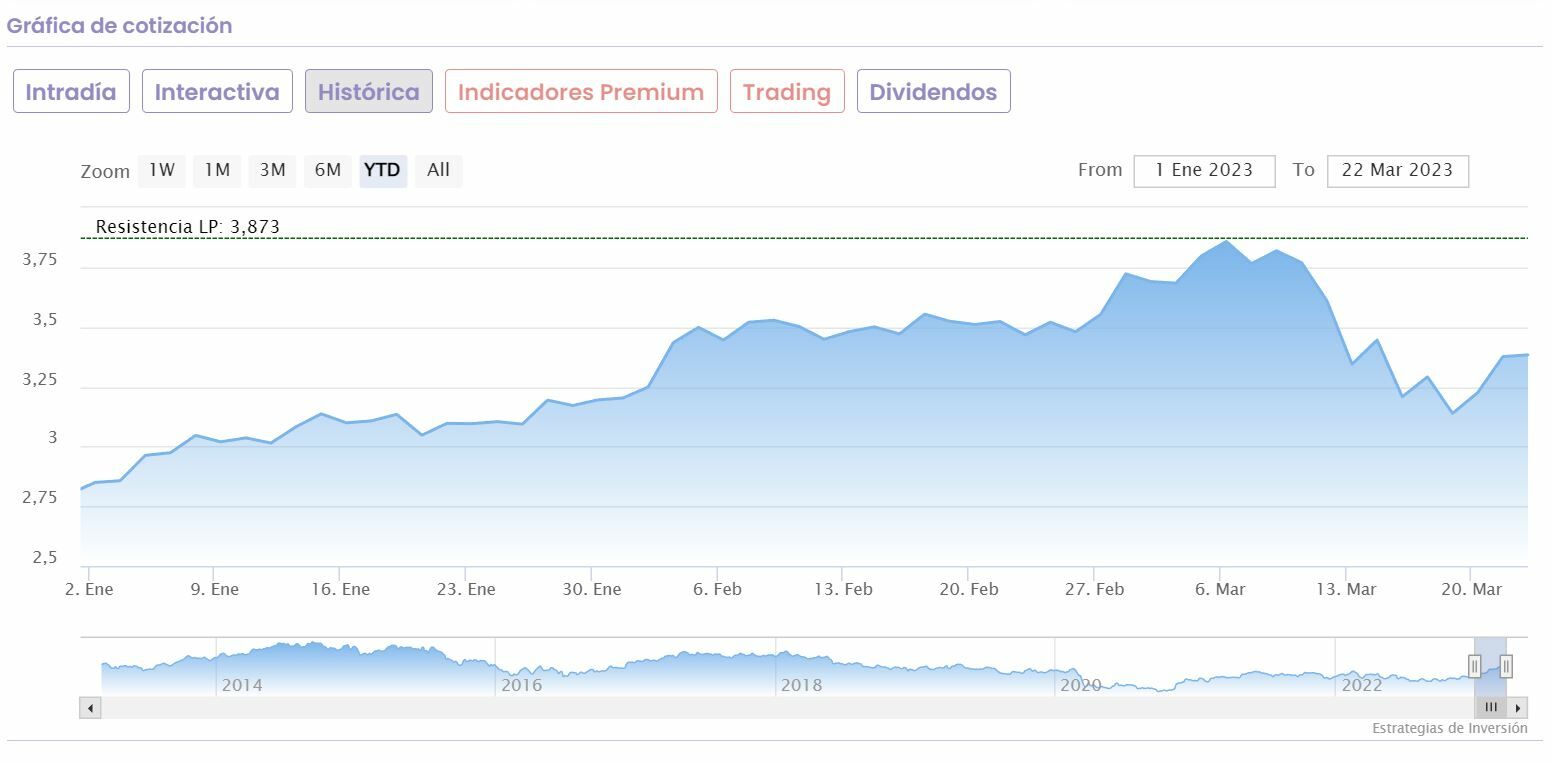Image resolution: width=1551 pixels, height=763 pixels.
Task: Select the Histórica chart tab
Action: pos(368,92)
